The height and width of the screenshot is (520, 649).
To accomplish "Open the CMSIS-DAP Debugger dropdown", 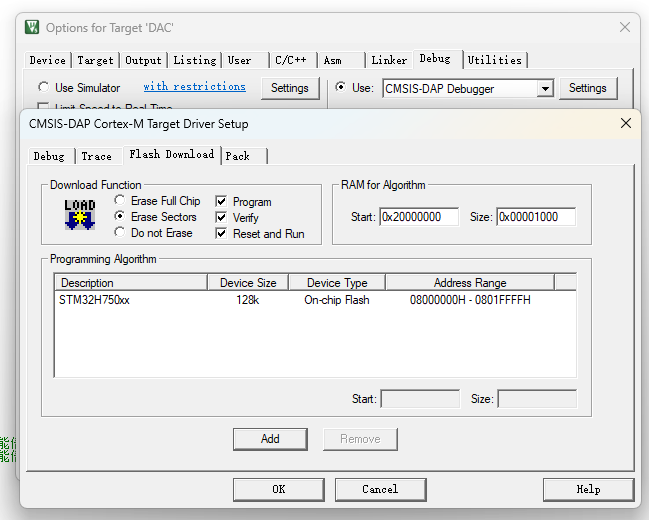I will [x=545, y=89].
